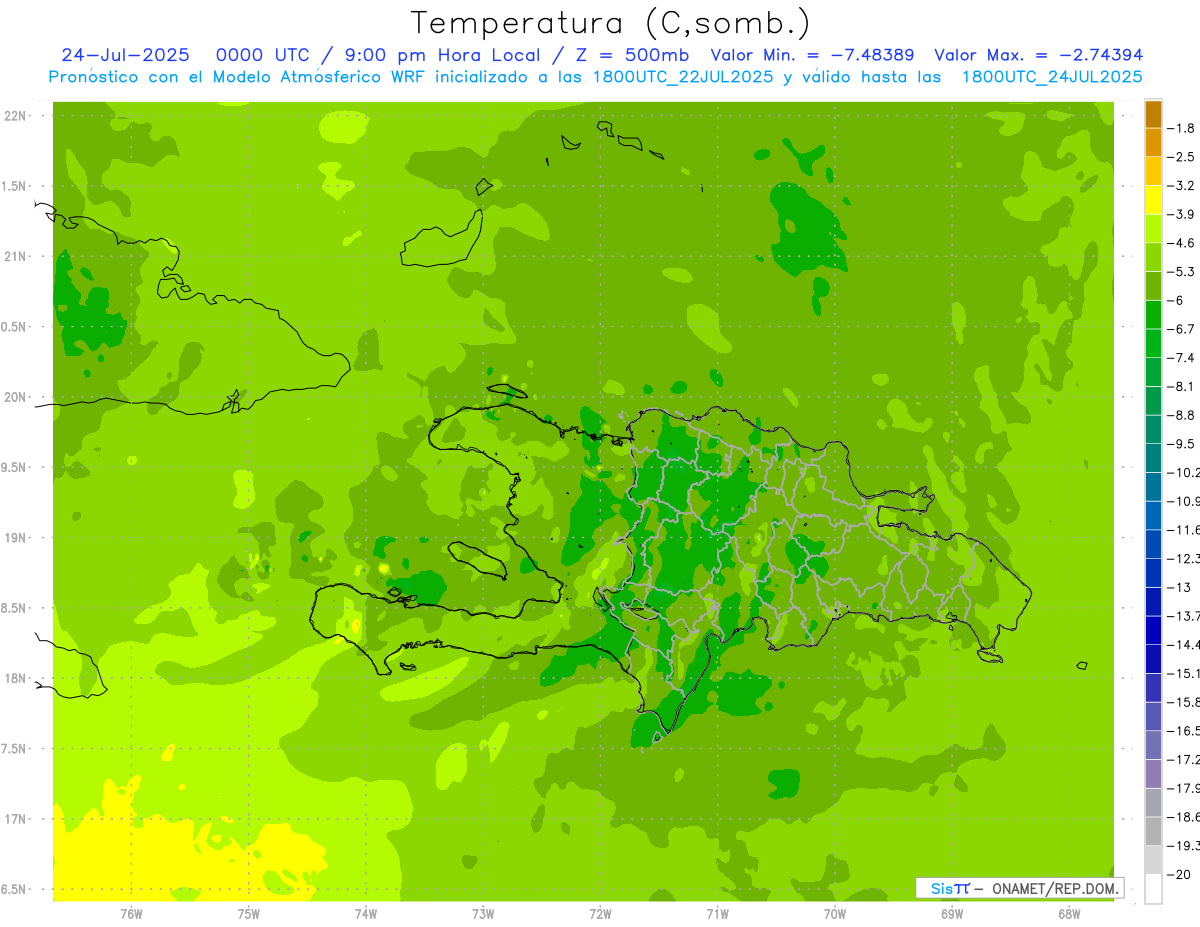Select the green swatch between -6 and -6.7

tap(1153, 315)
